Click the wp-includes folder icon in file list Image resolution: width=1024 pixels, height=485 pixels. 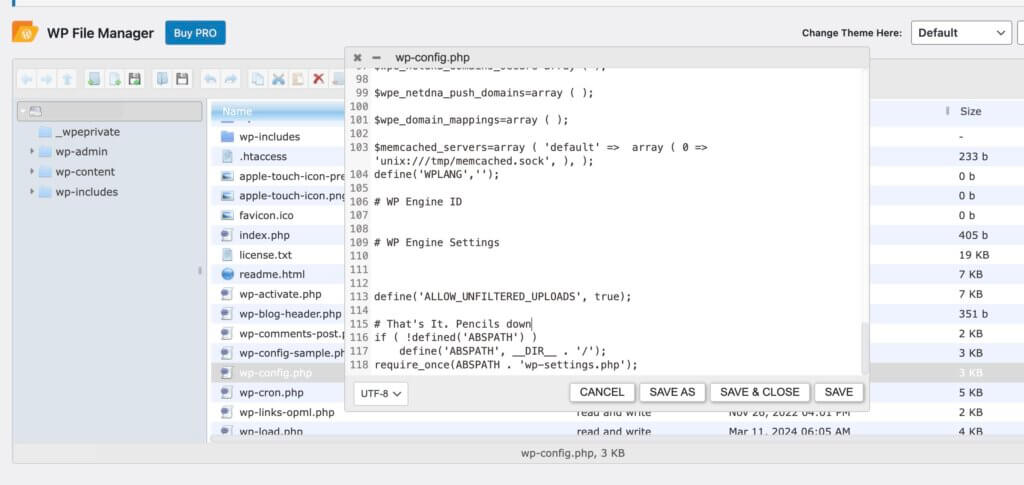(x=227, y=136)
